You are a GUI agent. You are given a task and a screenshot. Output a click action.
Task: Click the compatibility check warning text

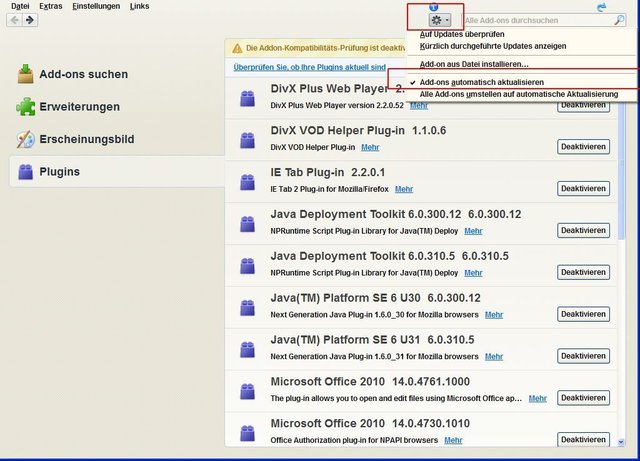(x=325, y=48)
